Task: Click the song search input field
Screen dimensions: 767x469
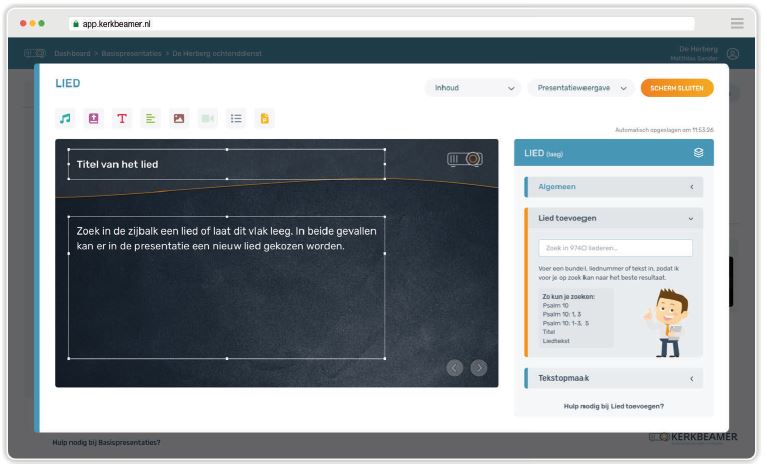Action: [615, 248]
